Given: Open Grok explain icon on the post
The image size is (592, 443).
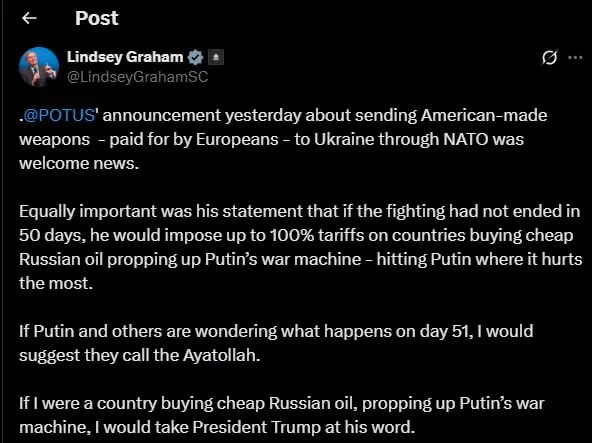Looking at the screenshot, I should point(549,57).
